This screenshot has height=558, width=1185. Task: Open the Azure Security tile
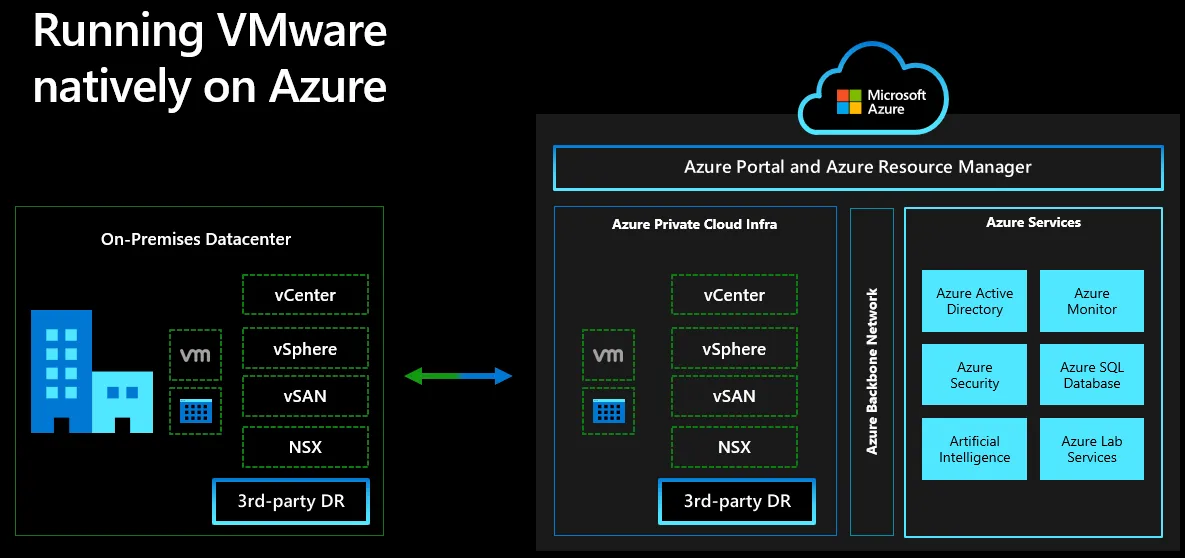[x=974, y=375]
